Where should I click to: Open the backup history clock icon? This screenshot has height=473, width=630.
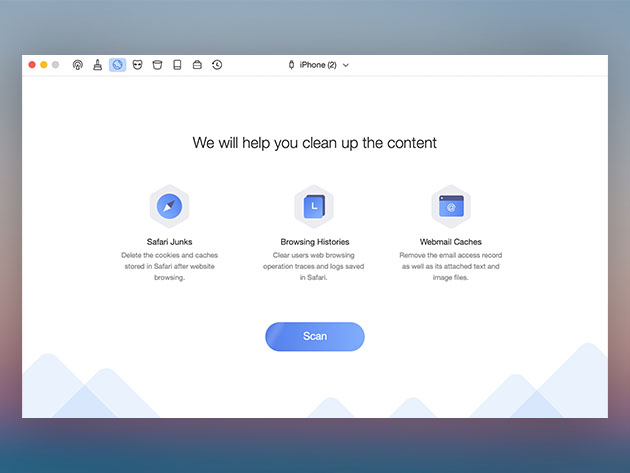217,65
